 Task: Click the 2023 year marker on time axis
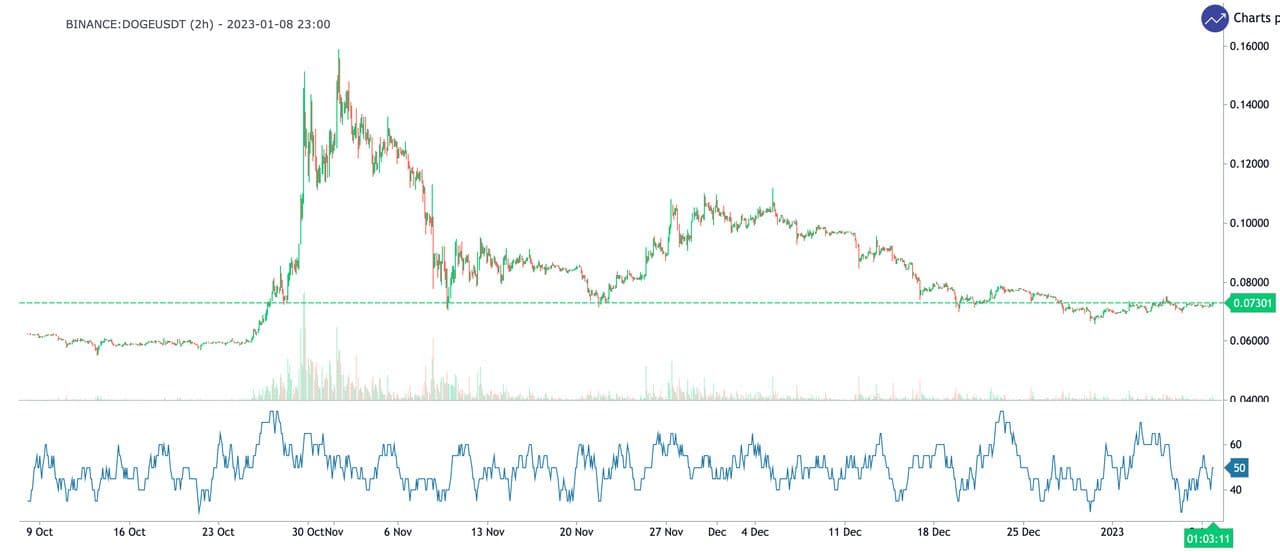pyautogui.click(x=1113, y=532)
